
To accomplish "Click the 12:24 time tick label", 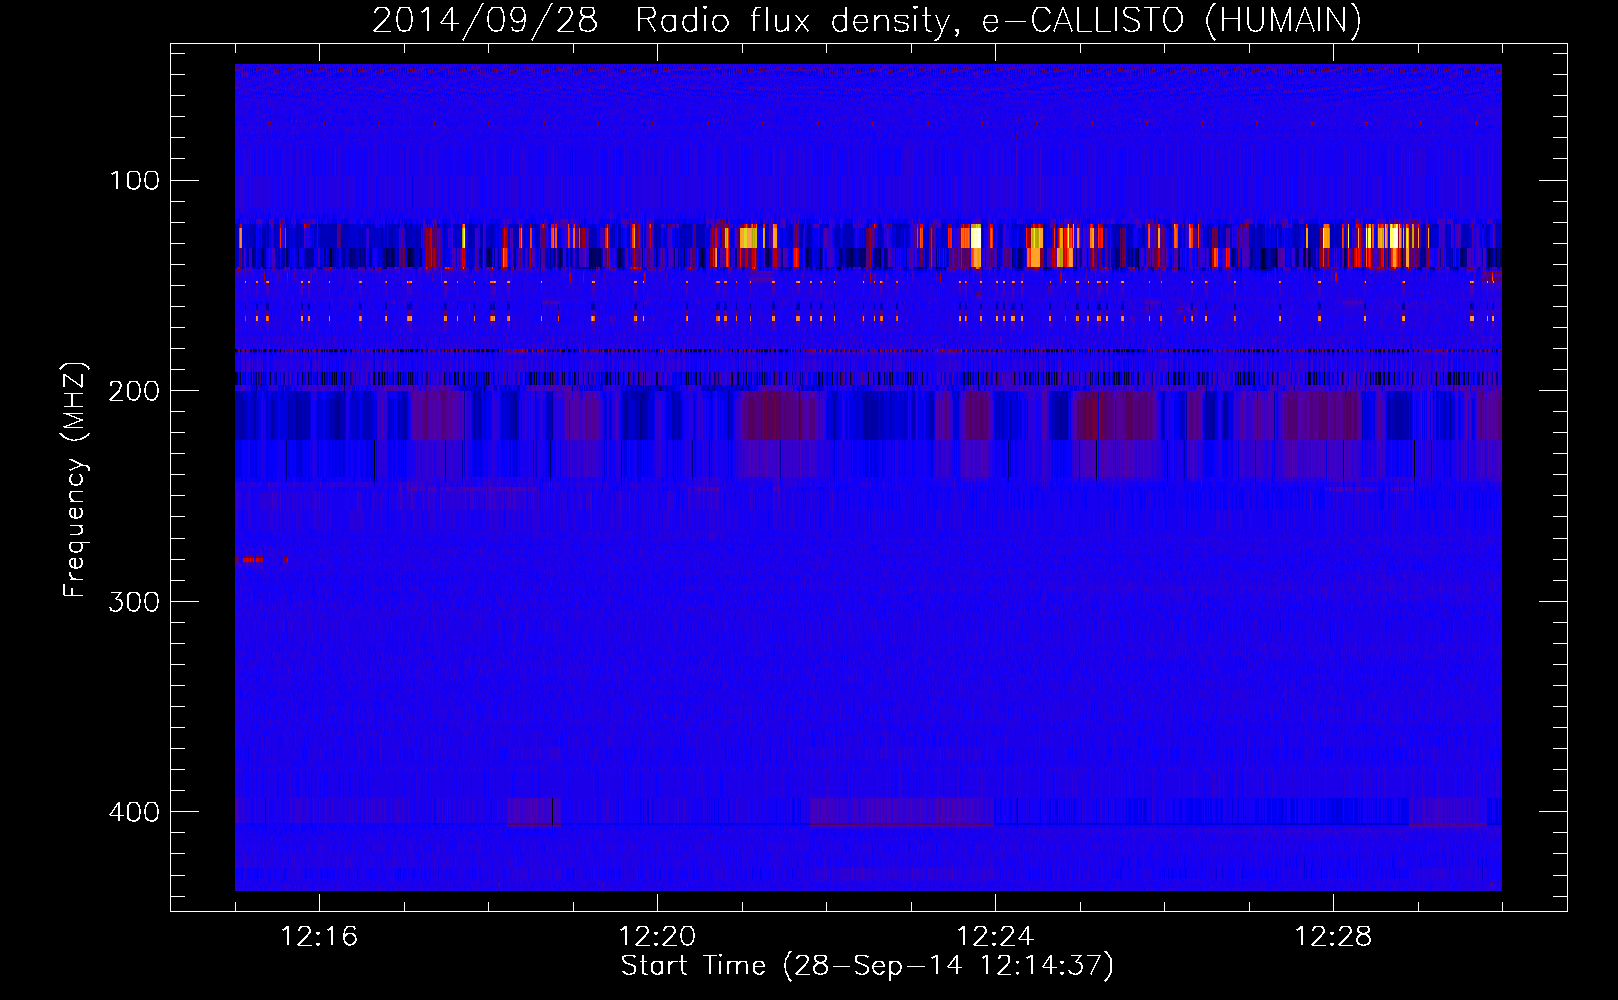I will (x=995, y=937).
